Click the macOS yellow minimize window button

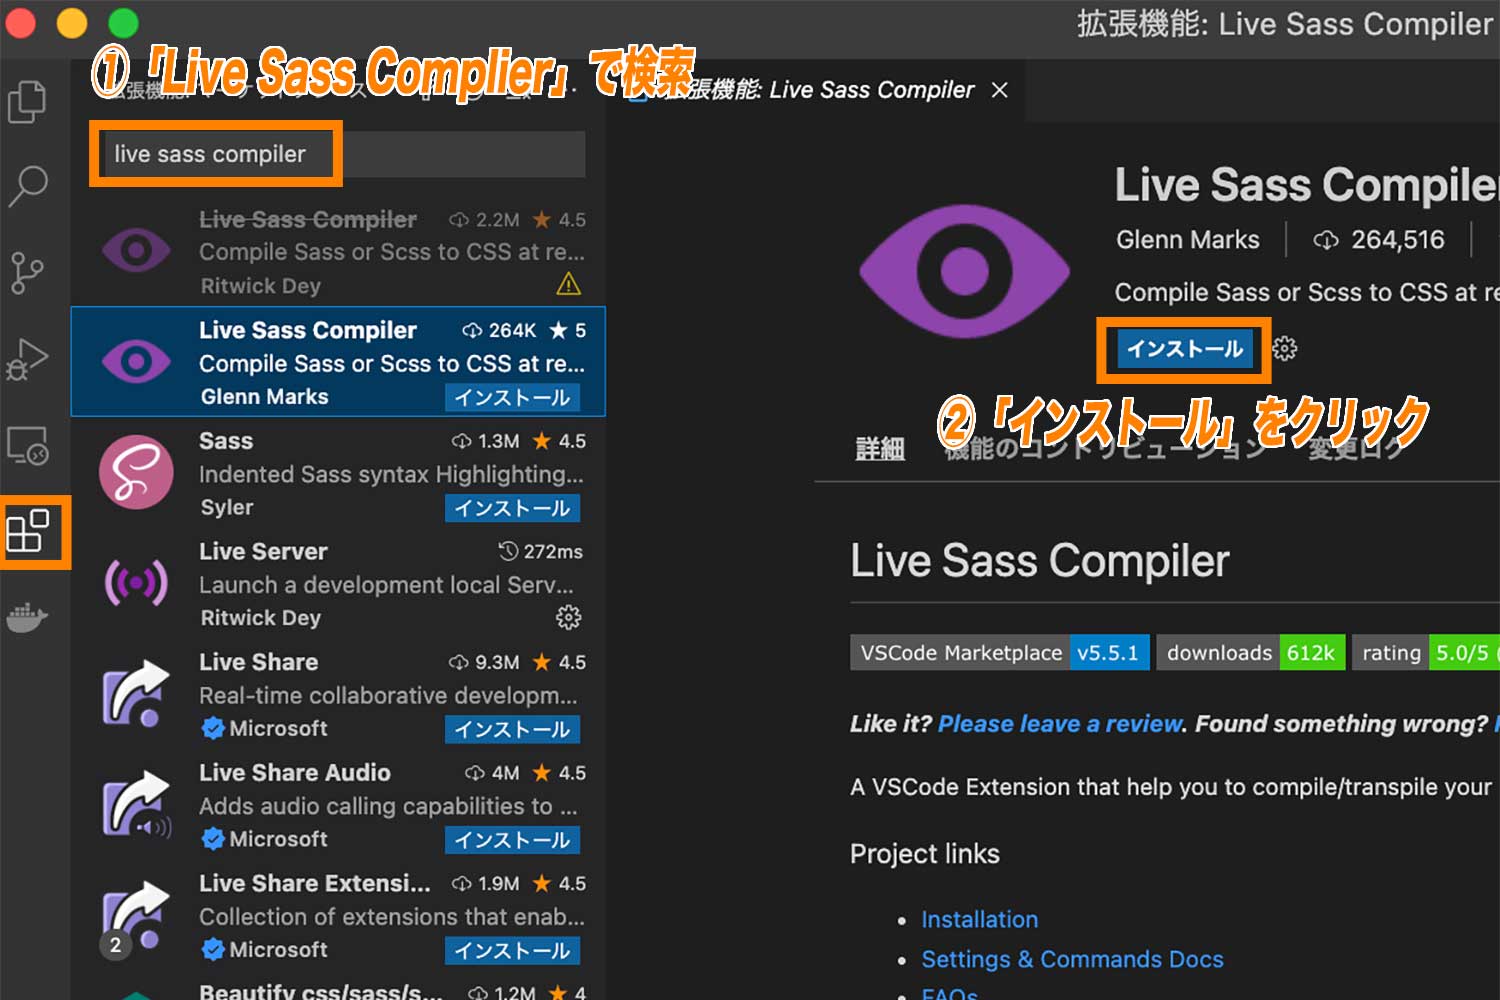(71, 22)
